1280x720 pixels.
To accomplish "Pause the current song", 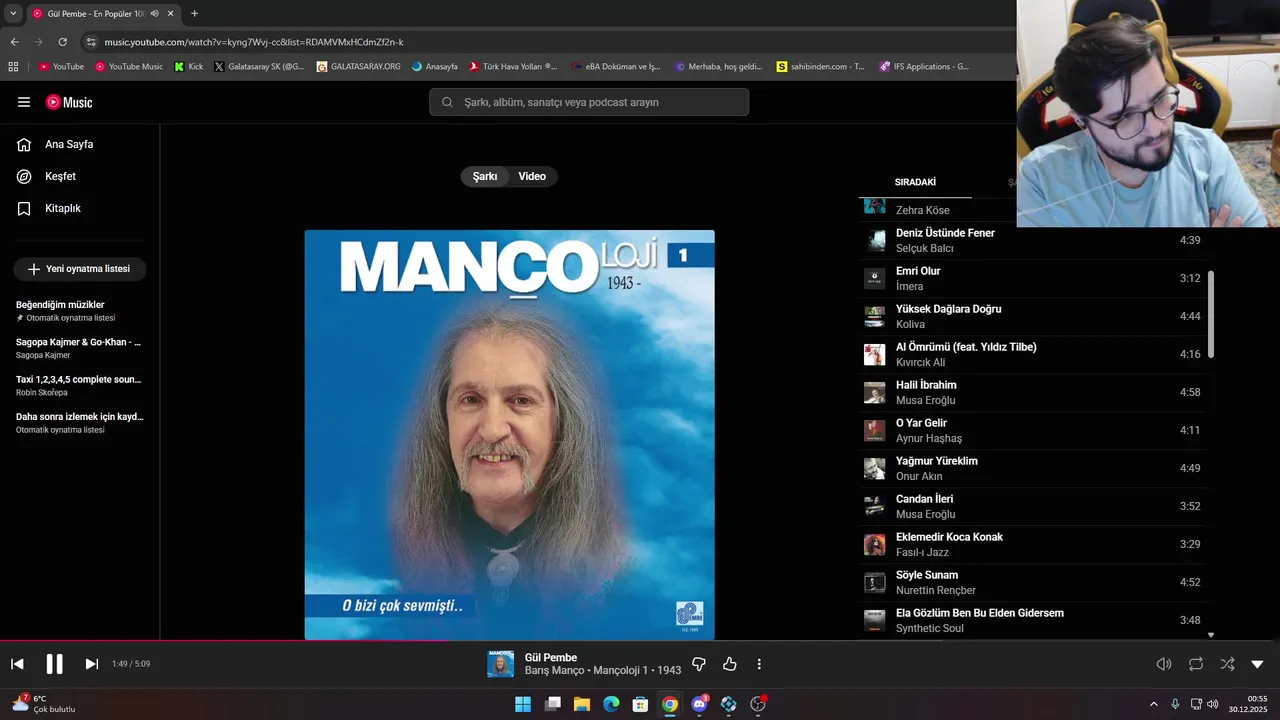I will click(54, 664).
